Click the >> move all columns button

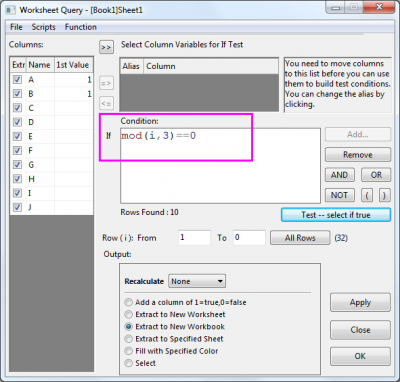pos(106,47)
